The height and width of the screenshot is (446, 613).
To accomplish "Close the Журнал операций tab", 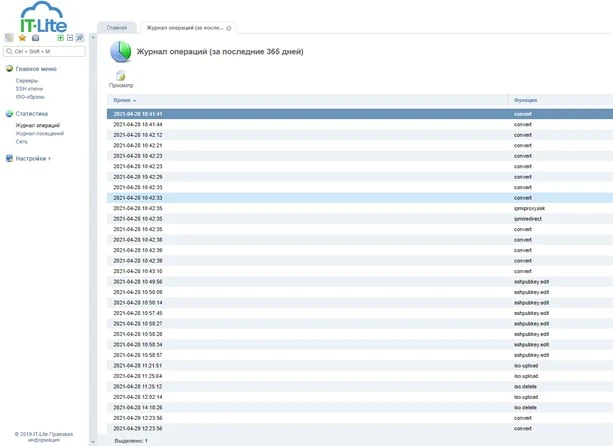I will coord(229,29).
